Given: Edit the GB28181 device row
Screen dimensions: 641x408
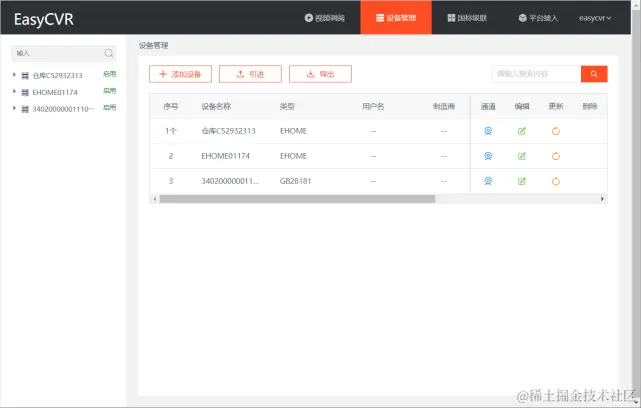Looking at the screenshot, I should click(522, 181).
